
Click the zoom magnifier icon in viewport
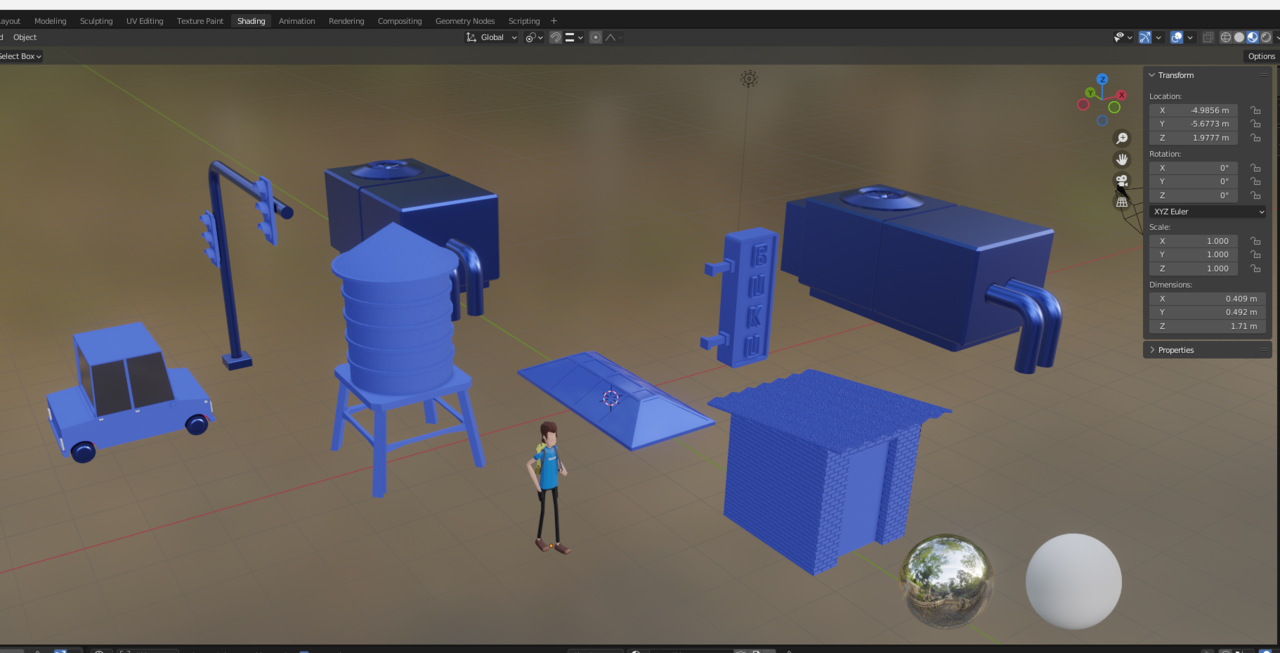[x=1122, y=138]
